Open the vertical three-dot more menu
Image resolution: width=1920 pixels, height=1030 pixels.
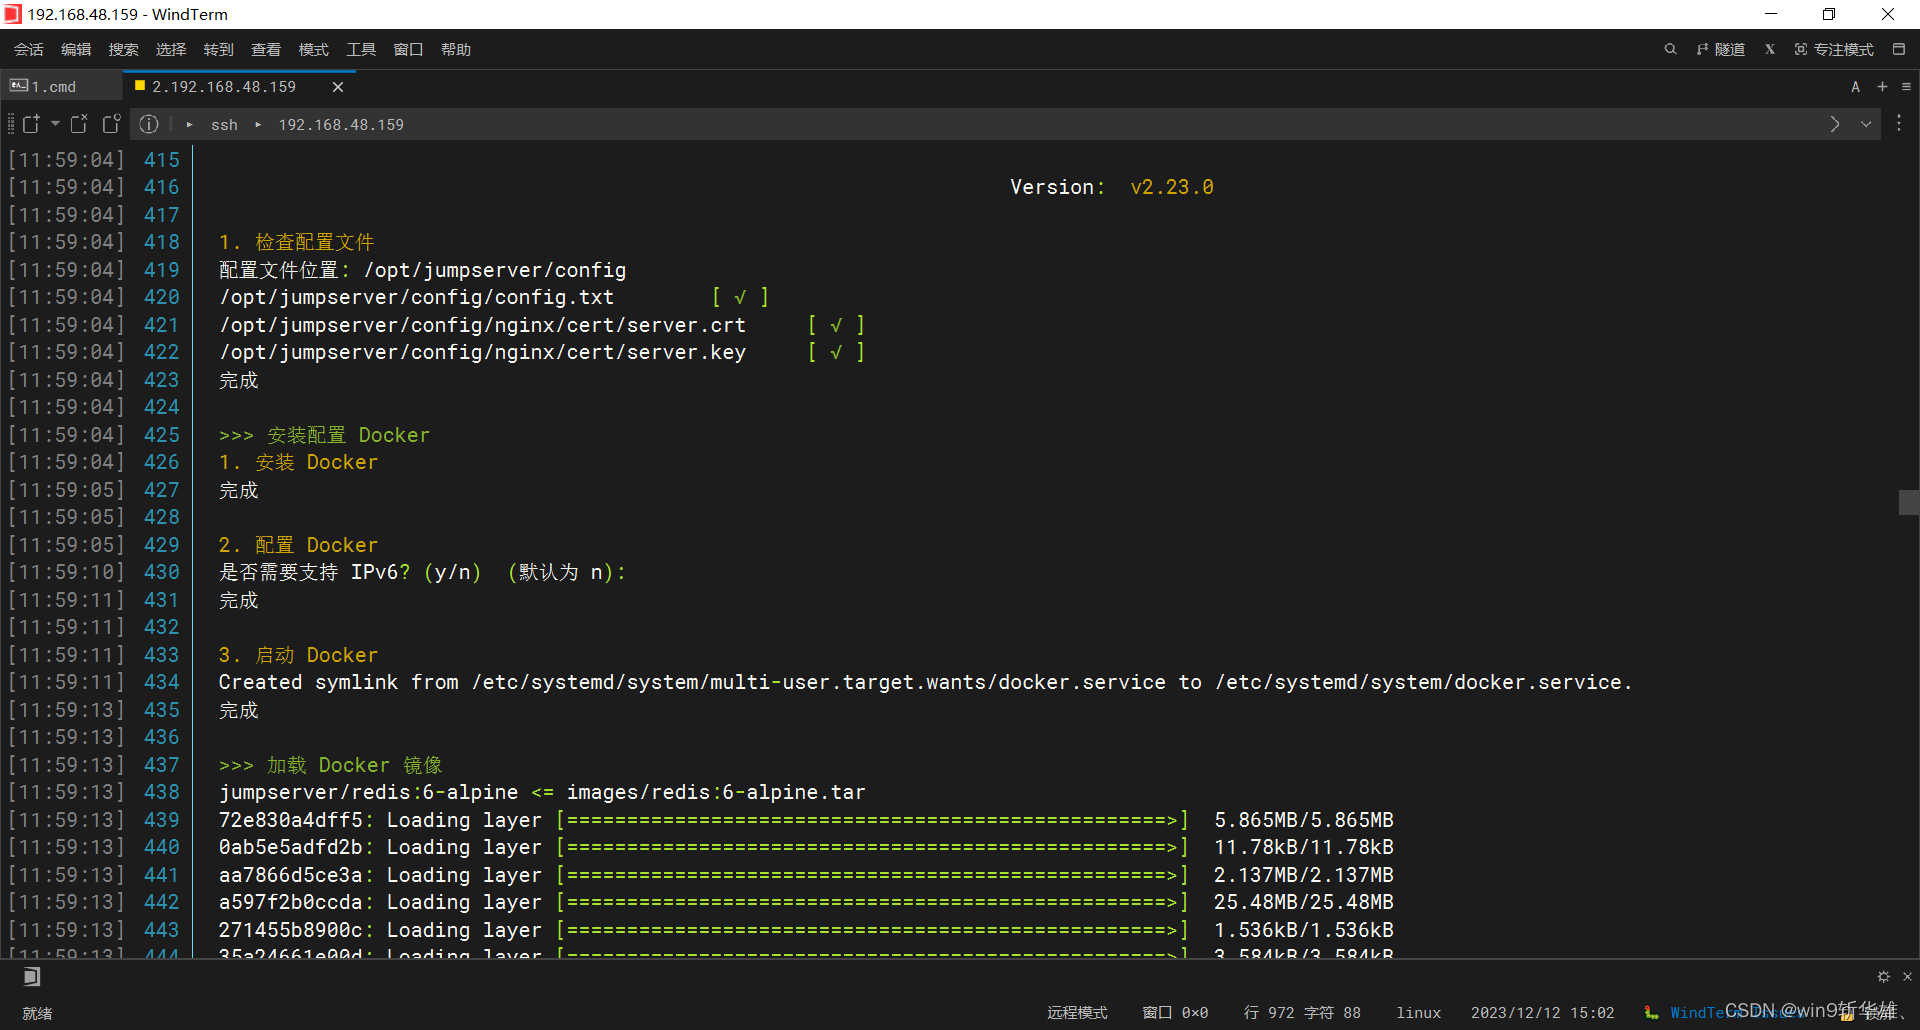click(x=1899, y=123)
